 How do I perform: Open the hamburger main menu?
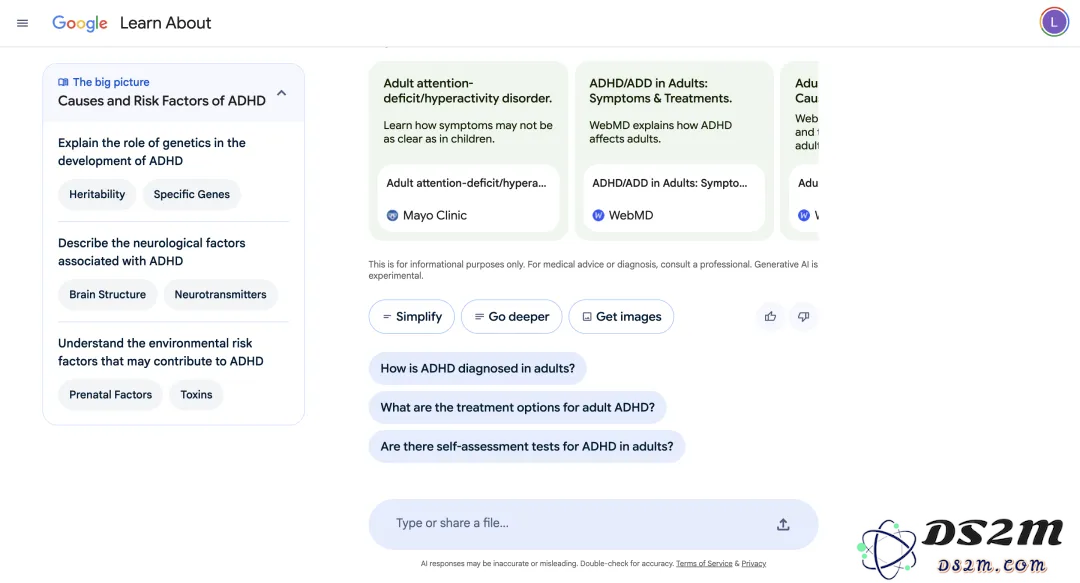(22, 23)
